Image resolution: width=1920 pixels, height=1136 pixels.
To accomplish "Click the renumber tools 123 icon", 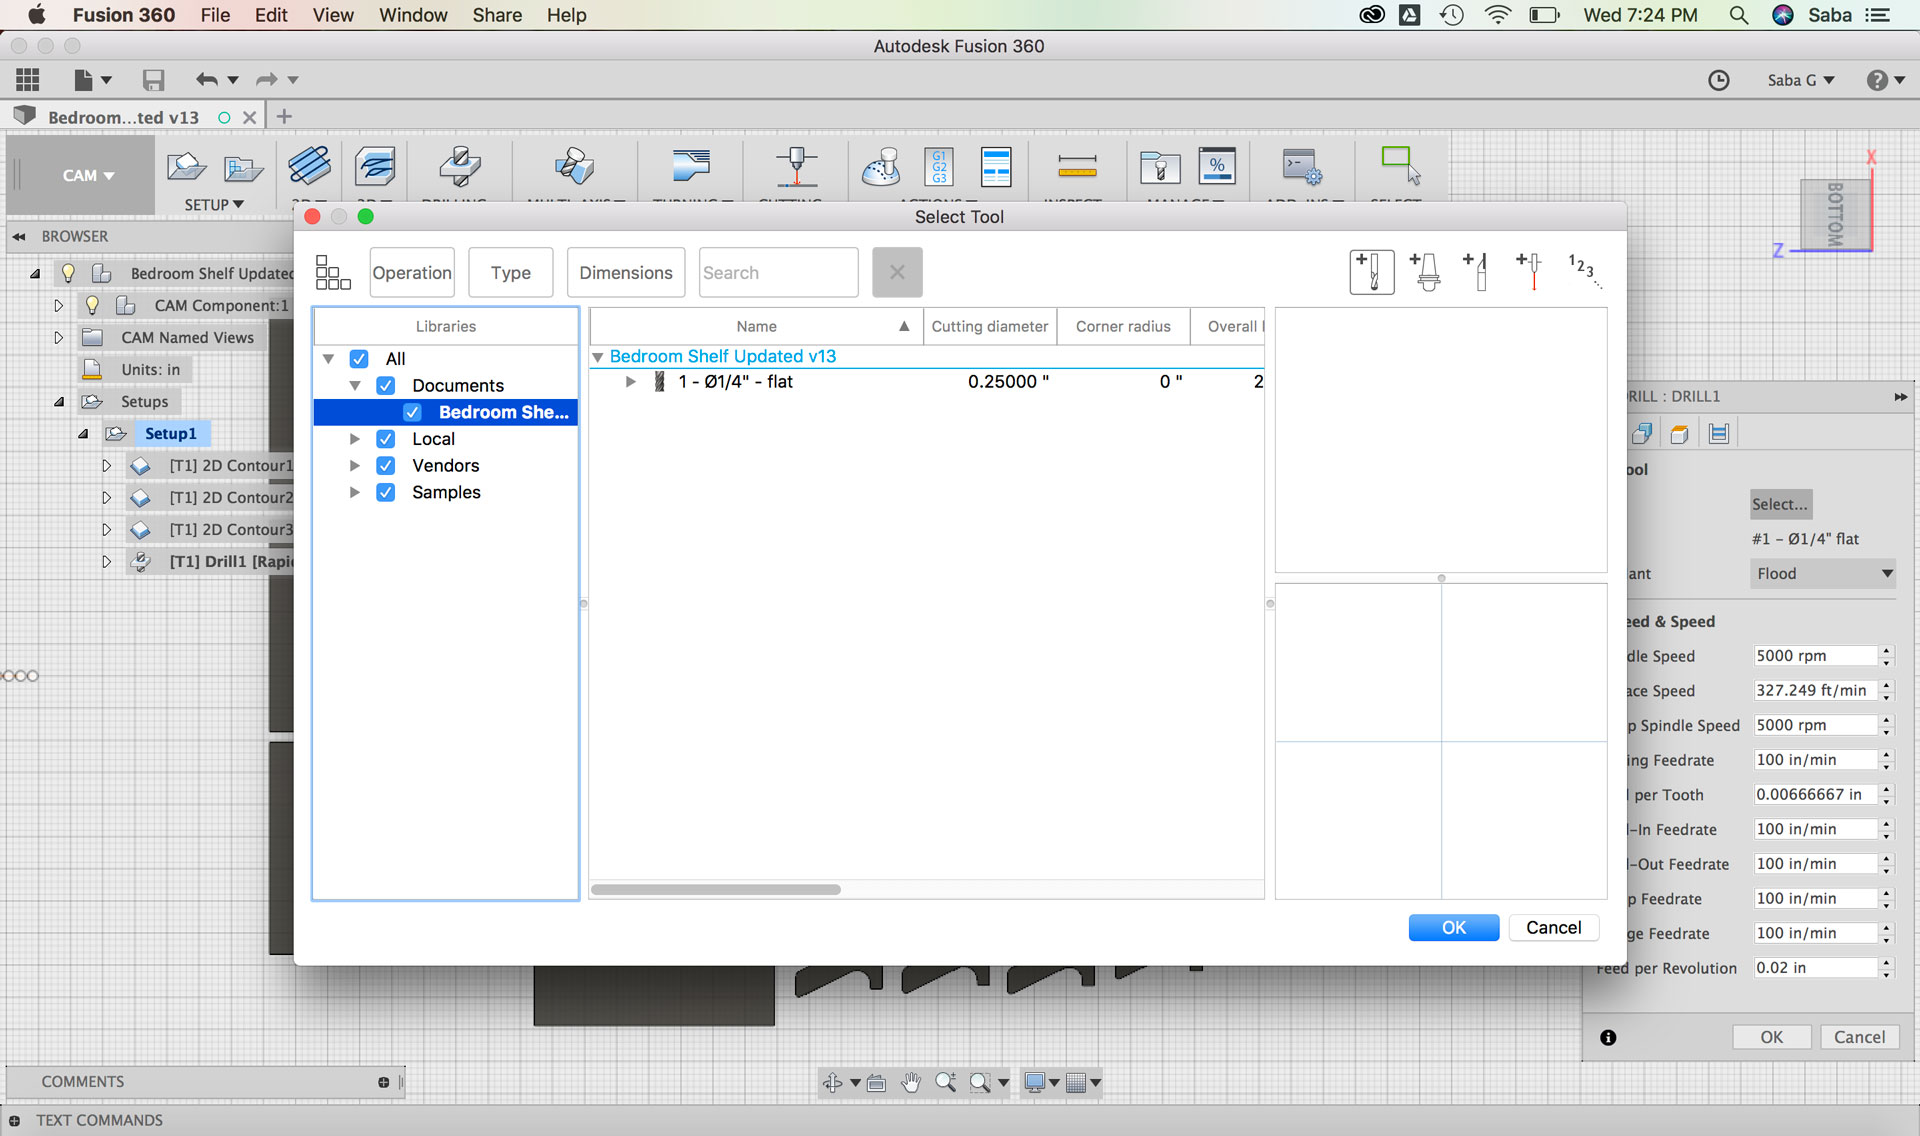I will tap(1583, 270).
